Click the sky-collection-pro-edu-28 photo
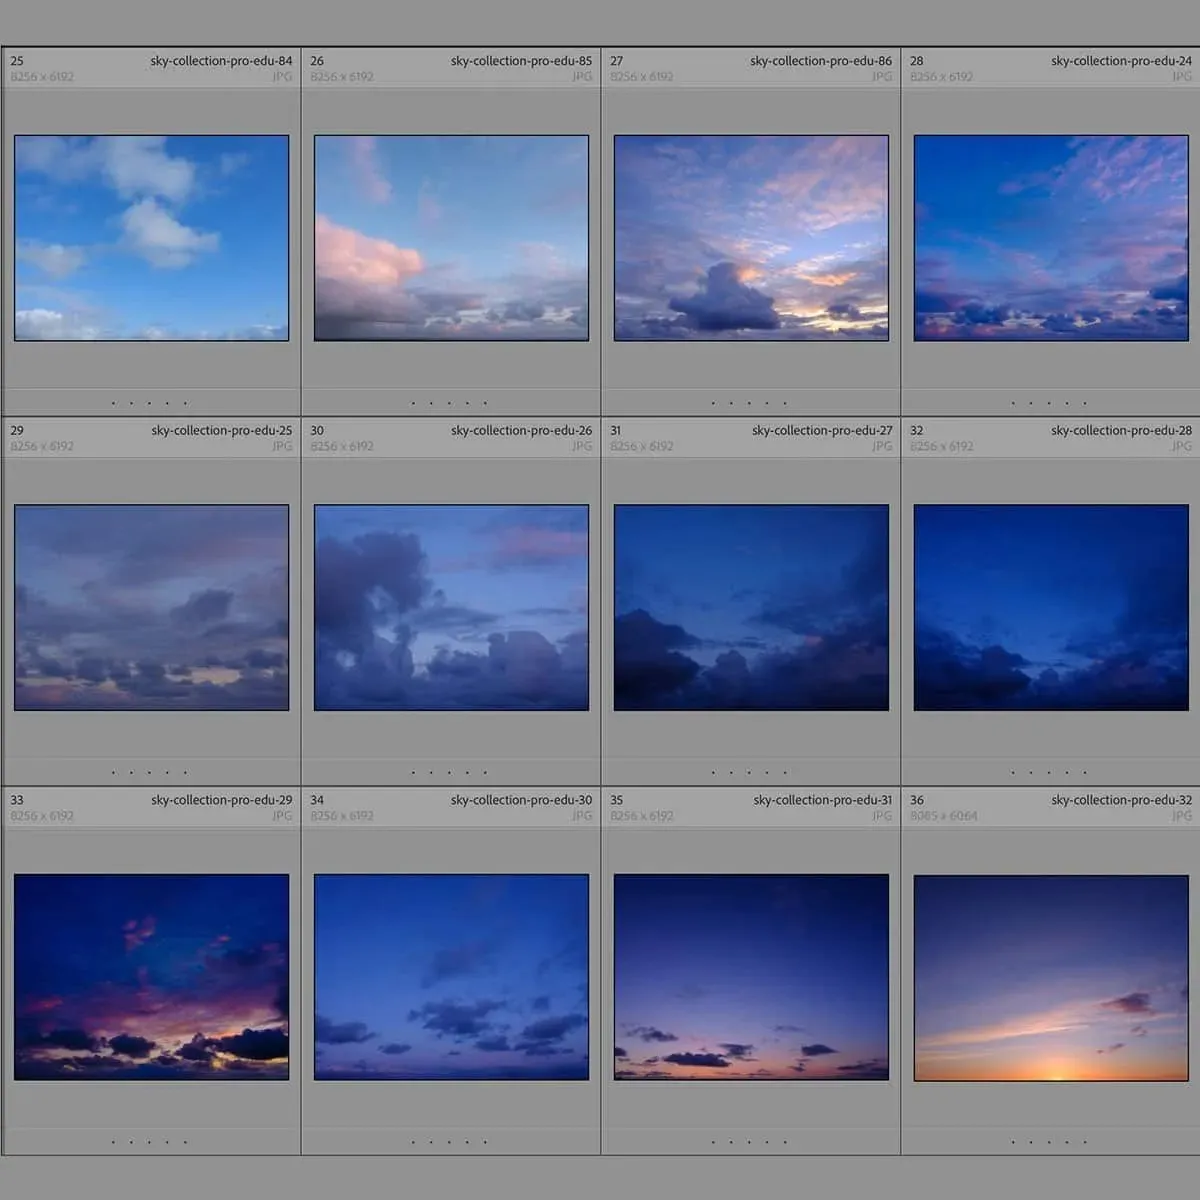The image size is (1200, 1200). coord(1051,607)
